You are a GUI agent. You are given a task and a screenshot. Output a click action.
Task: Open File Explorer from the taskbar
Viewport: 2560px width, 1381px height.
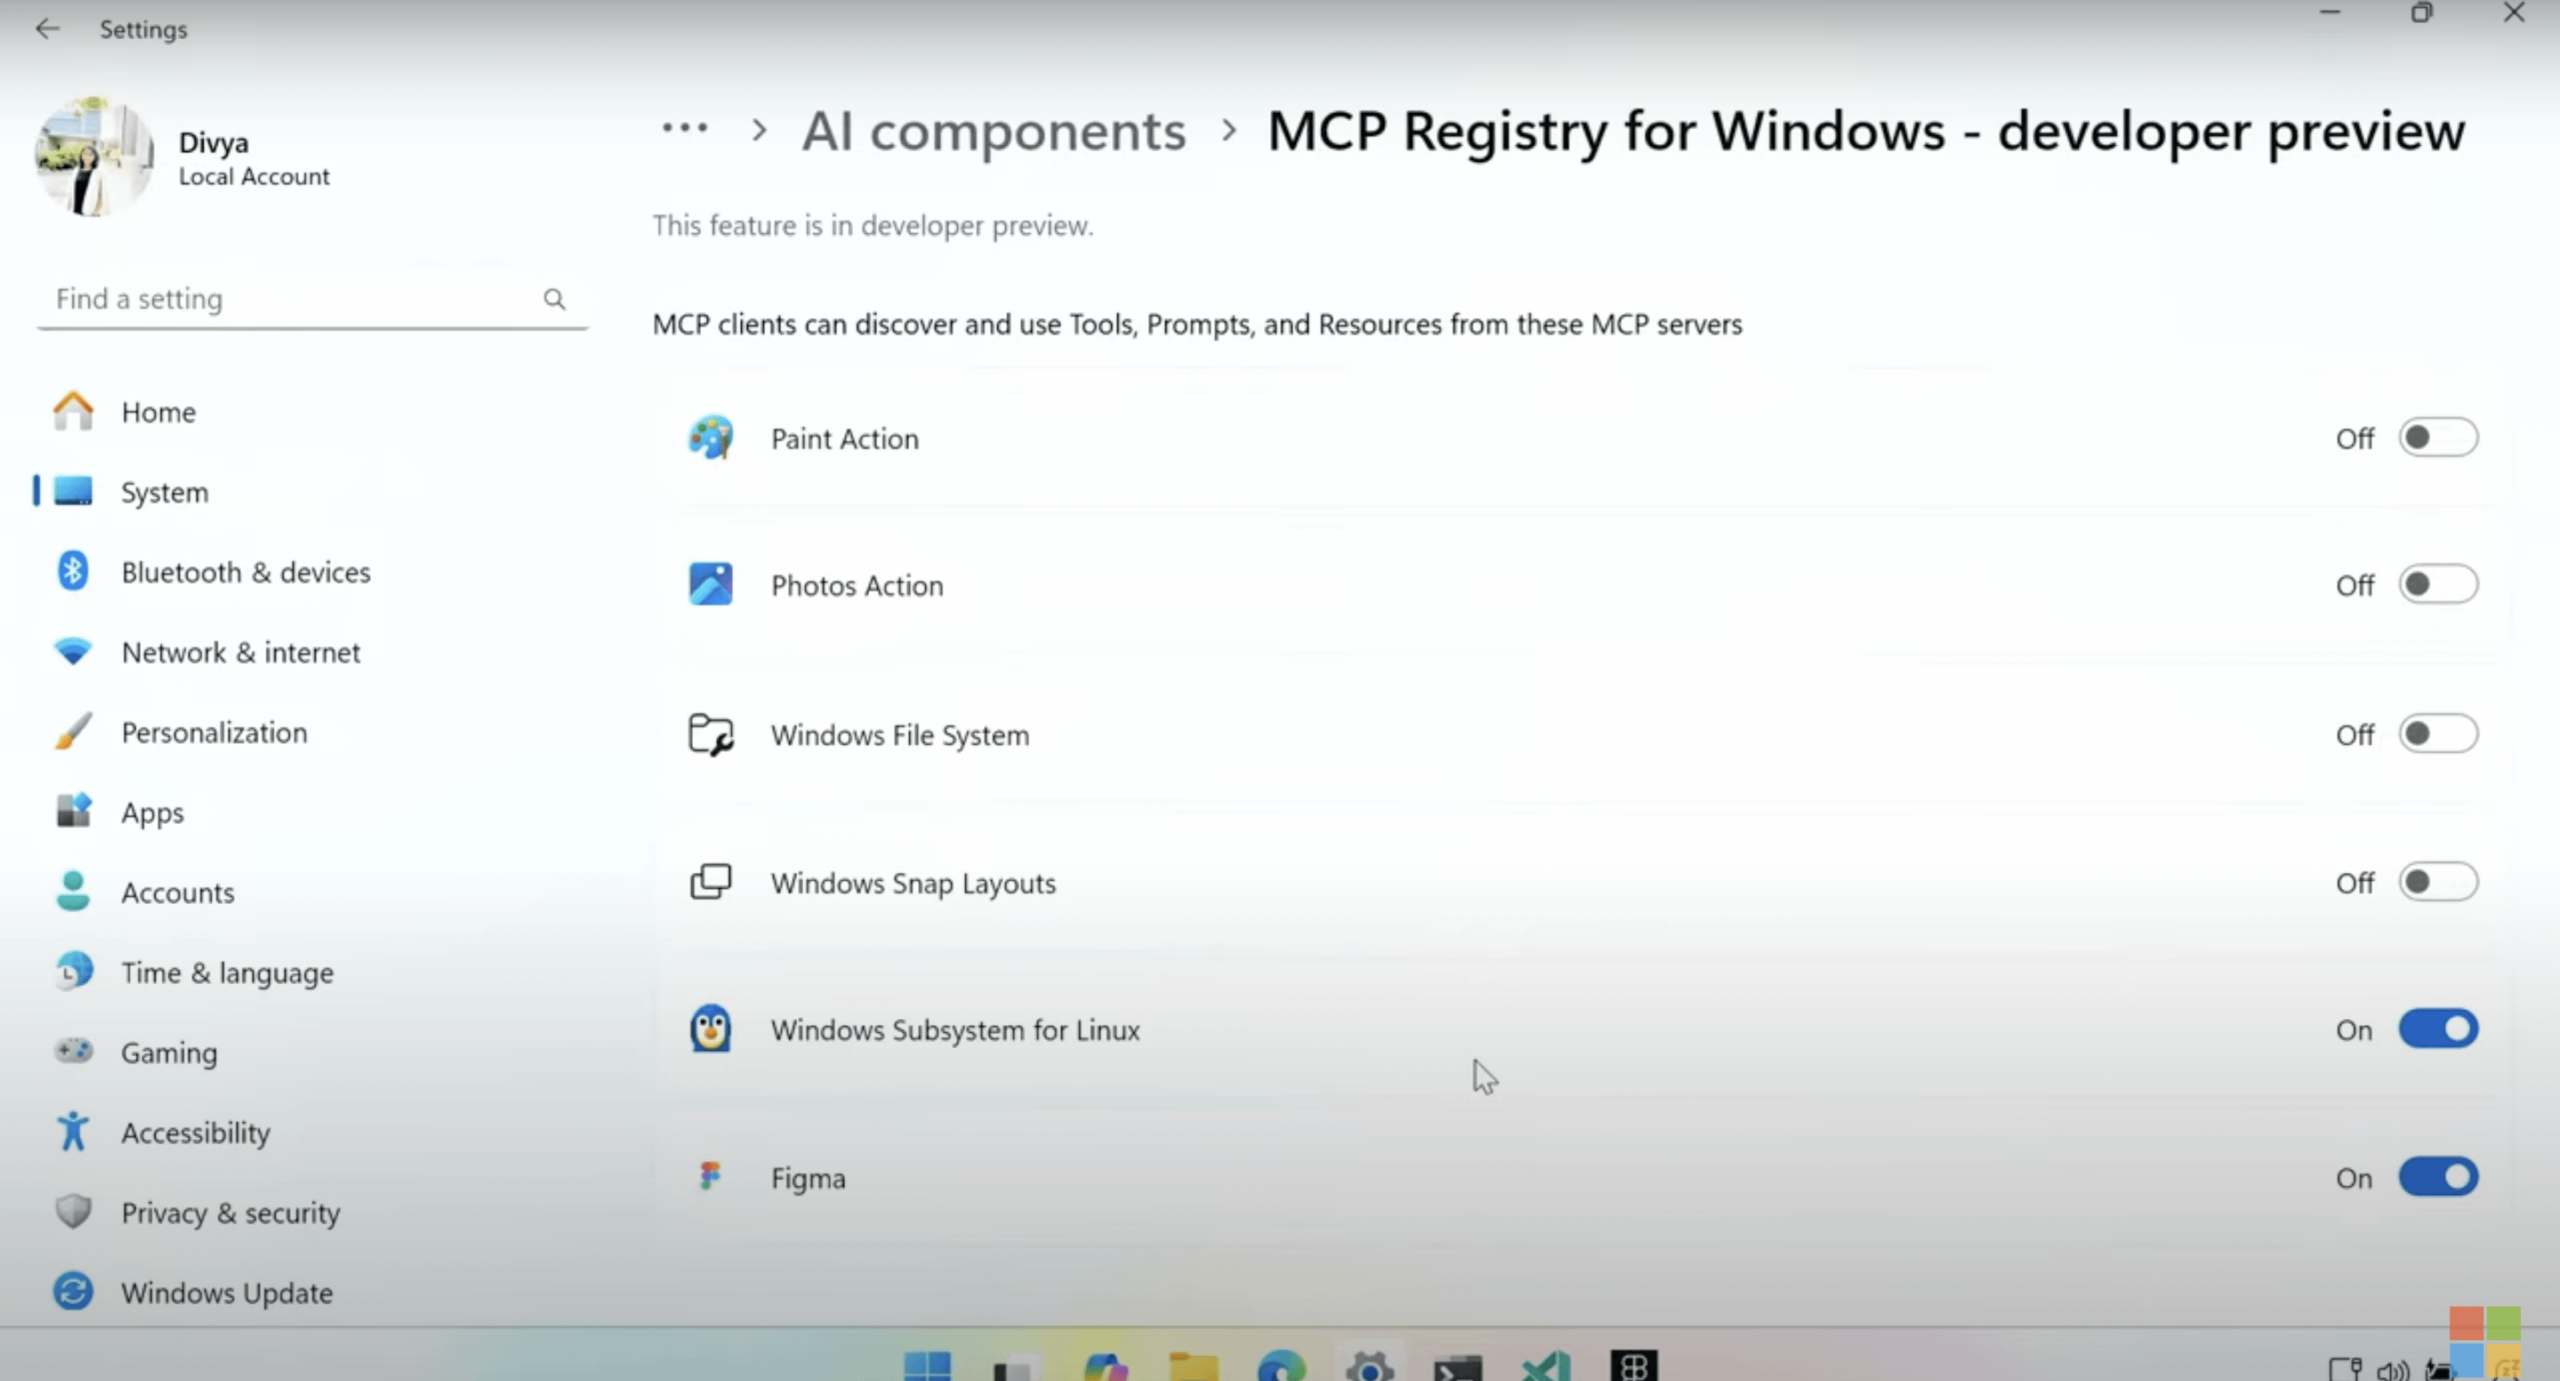click(1194, 1366)
